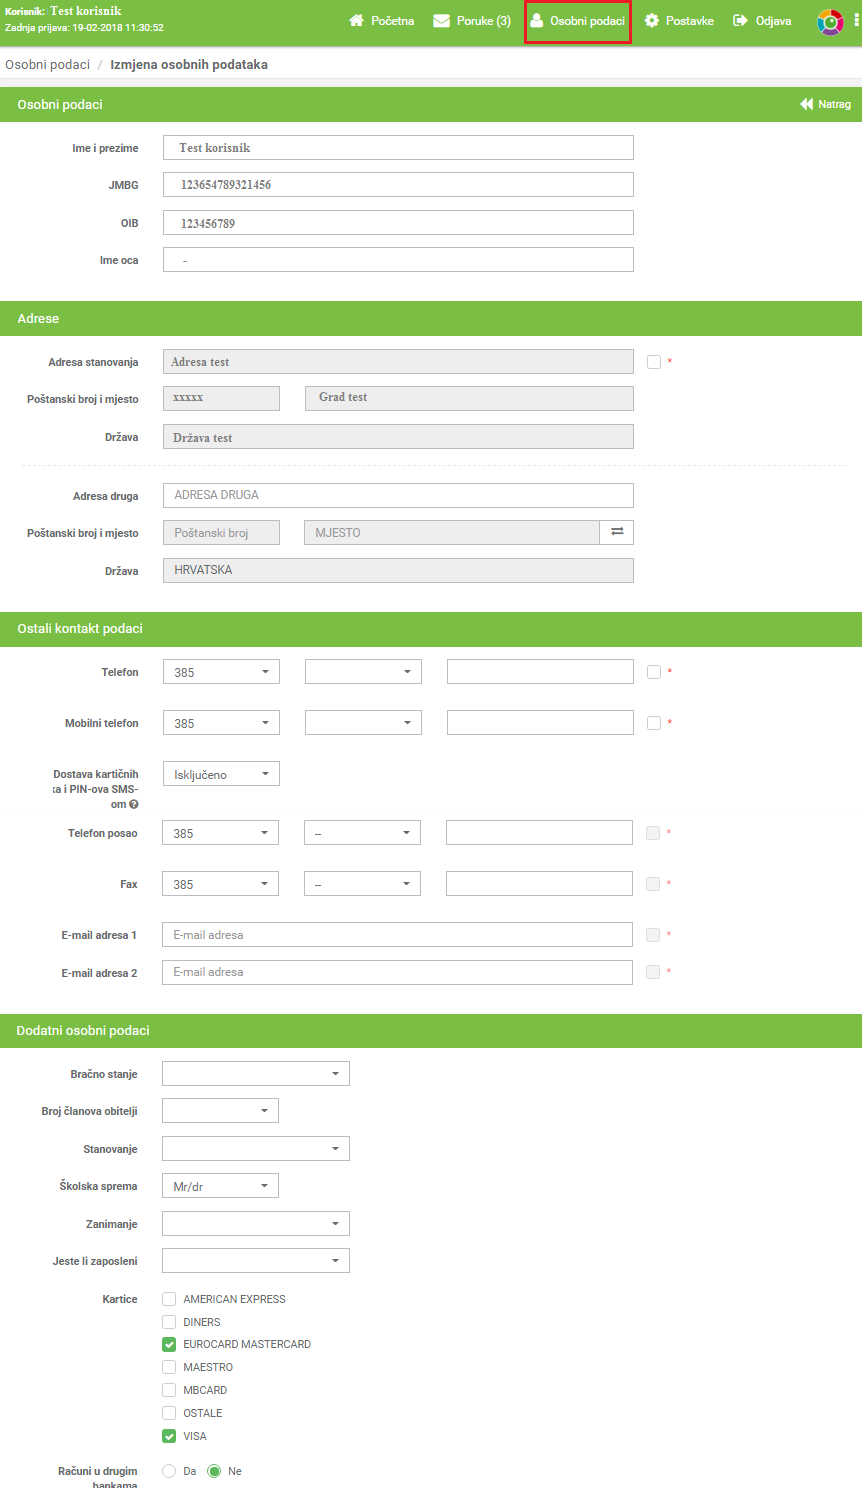
Task: Tick the checkbox beside Telefon row
Action: [654, 672]
